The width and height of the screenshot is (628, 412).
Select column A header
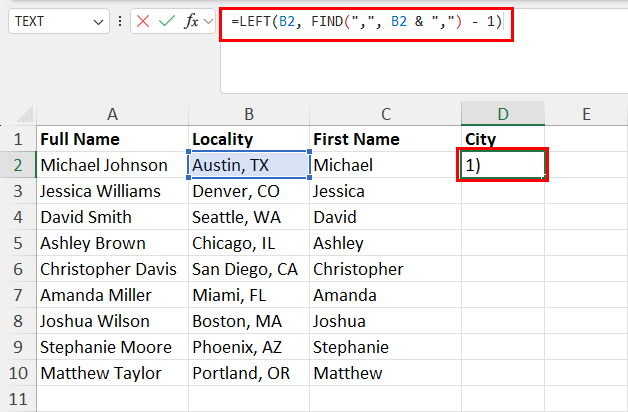(113, 114)
